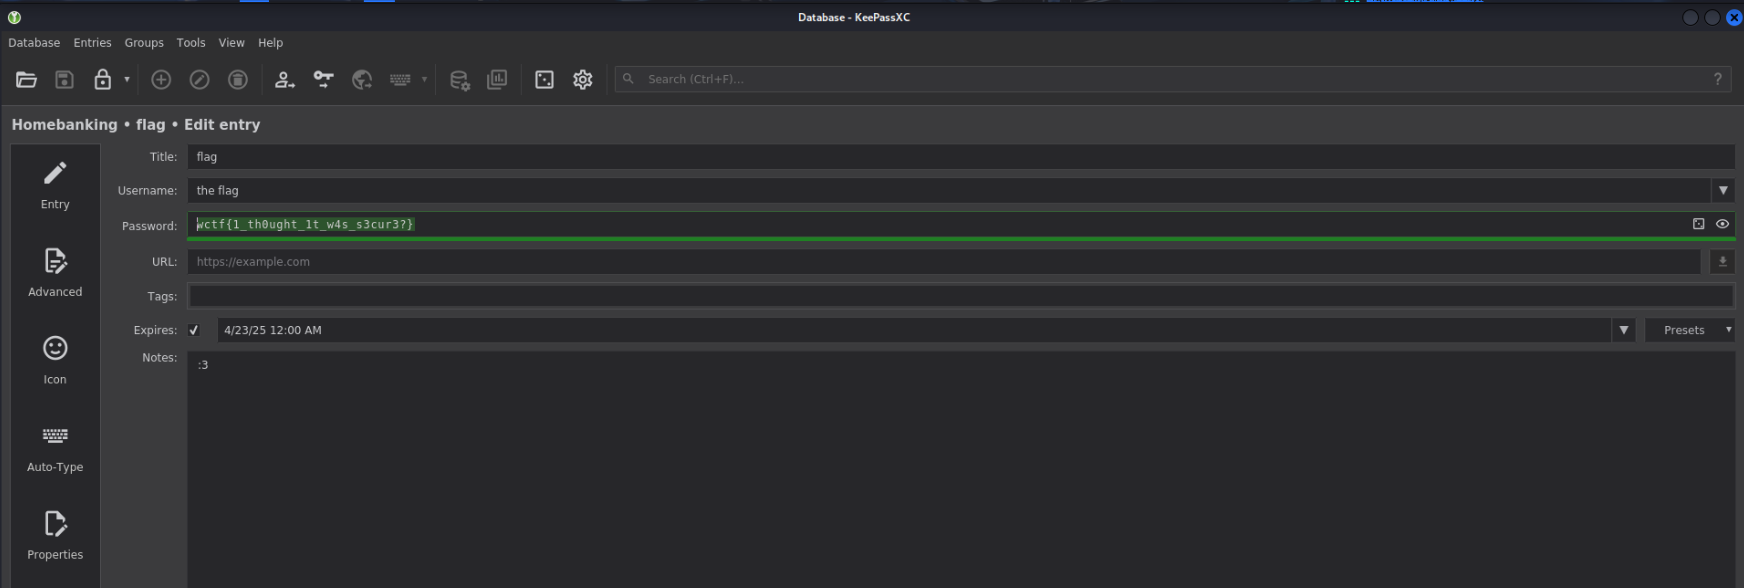
Task: Switch to Advanced sidebar section
Action: pyautogui.click(x=55, y=273)
